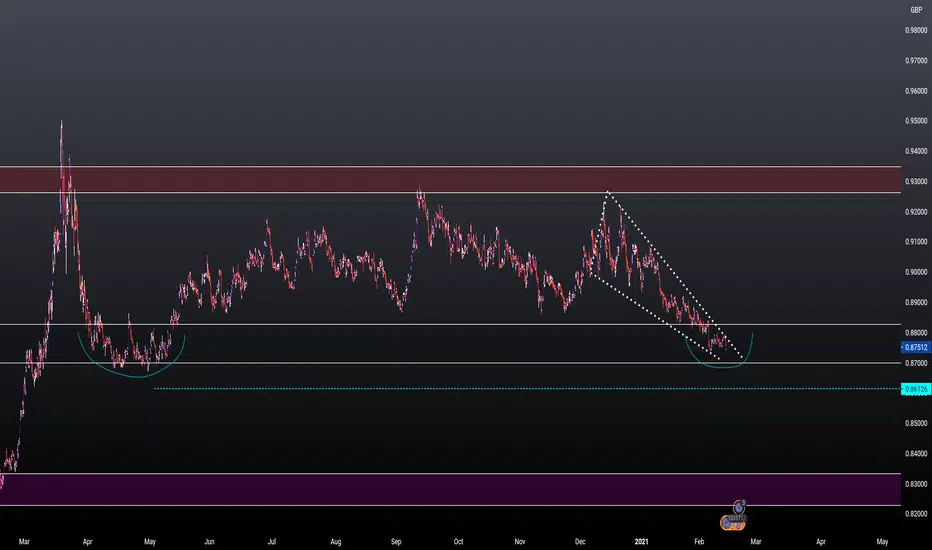The height and width of the screenshot is (550, 932).
Task: Click the GBP currency label on price axis
Action: click(916, 10)
